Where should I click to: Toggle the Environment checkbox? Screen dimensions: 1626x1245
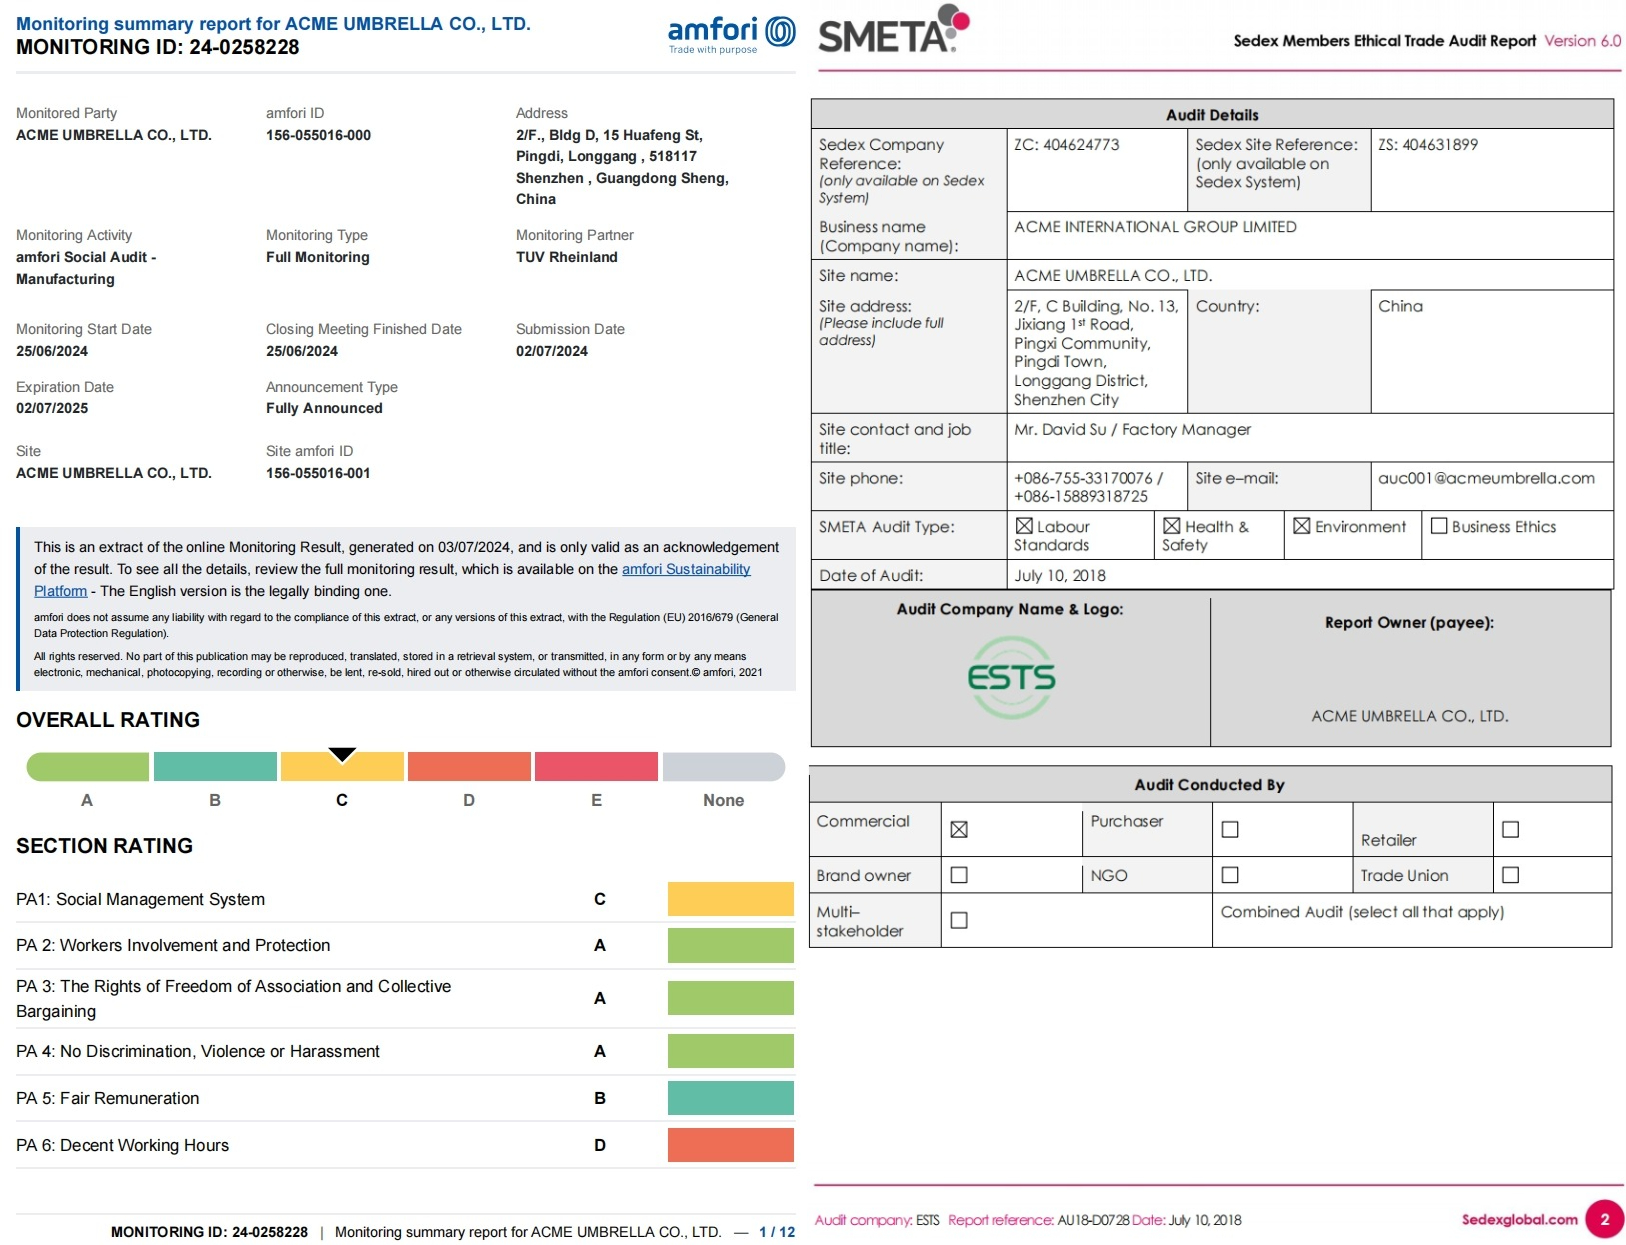click(1301, 526)
